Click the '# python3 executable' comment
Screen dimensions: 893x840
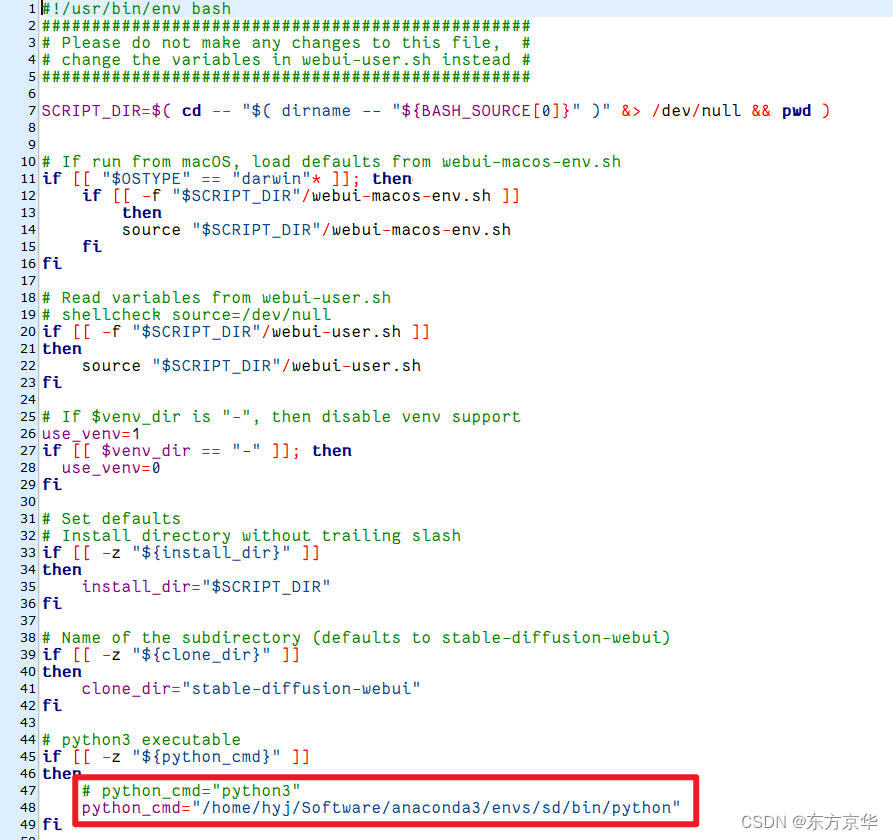(x=141, y=740)
